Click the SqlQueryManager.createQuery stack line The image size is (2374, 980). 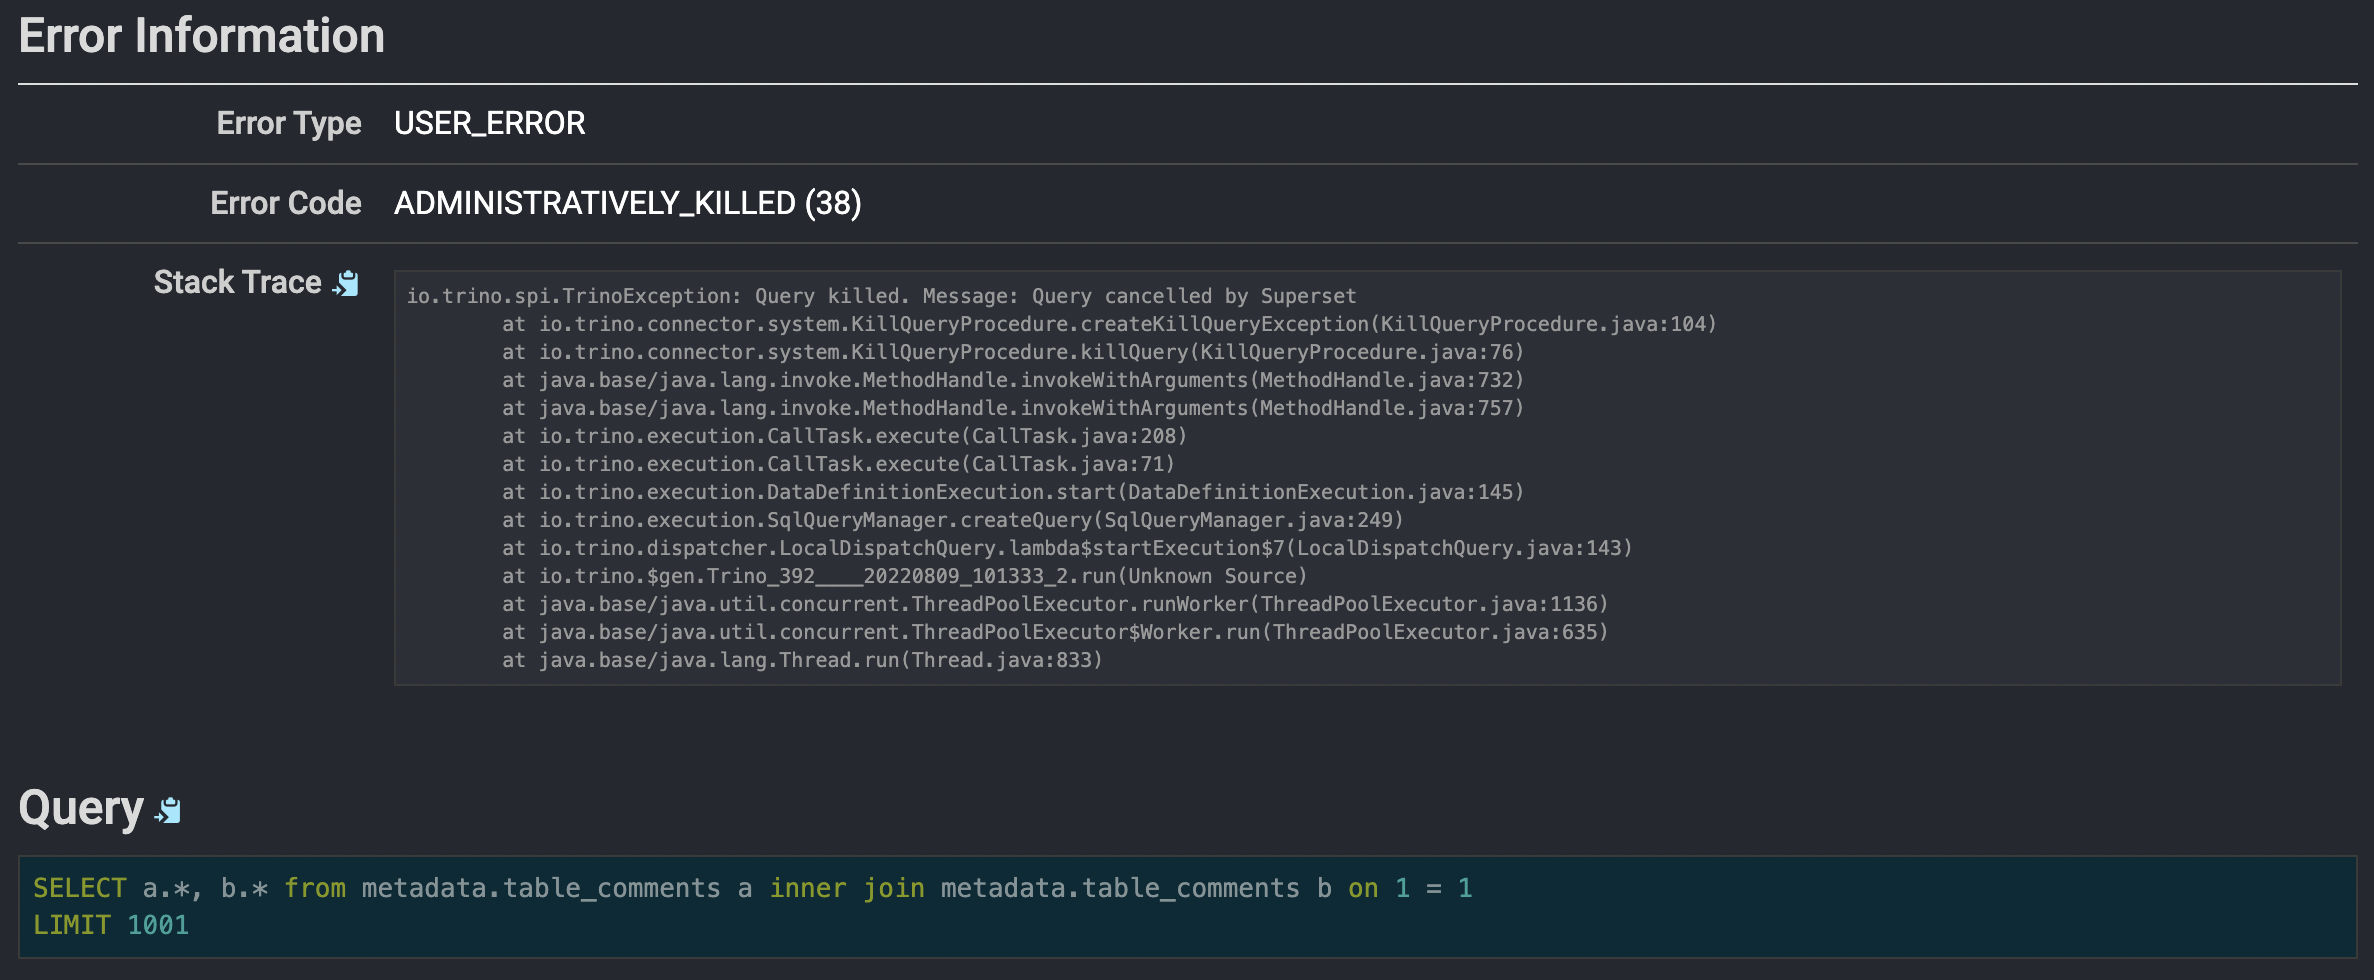952,520
